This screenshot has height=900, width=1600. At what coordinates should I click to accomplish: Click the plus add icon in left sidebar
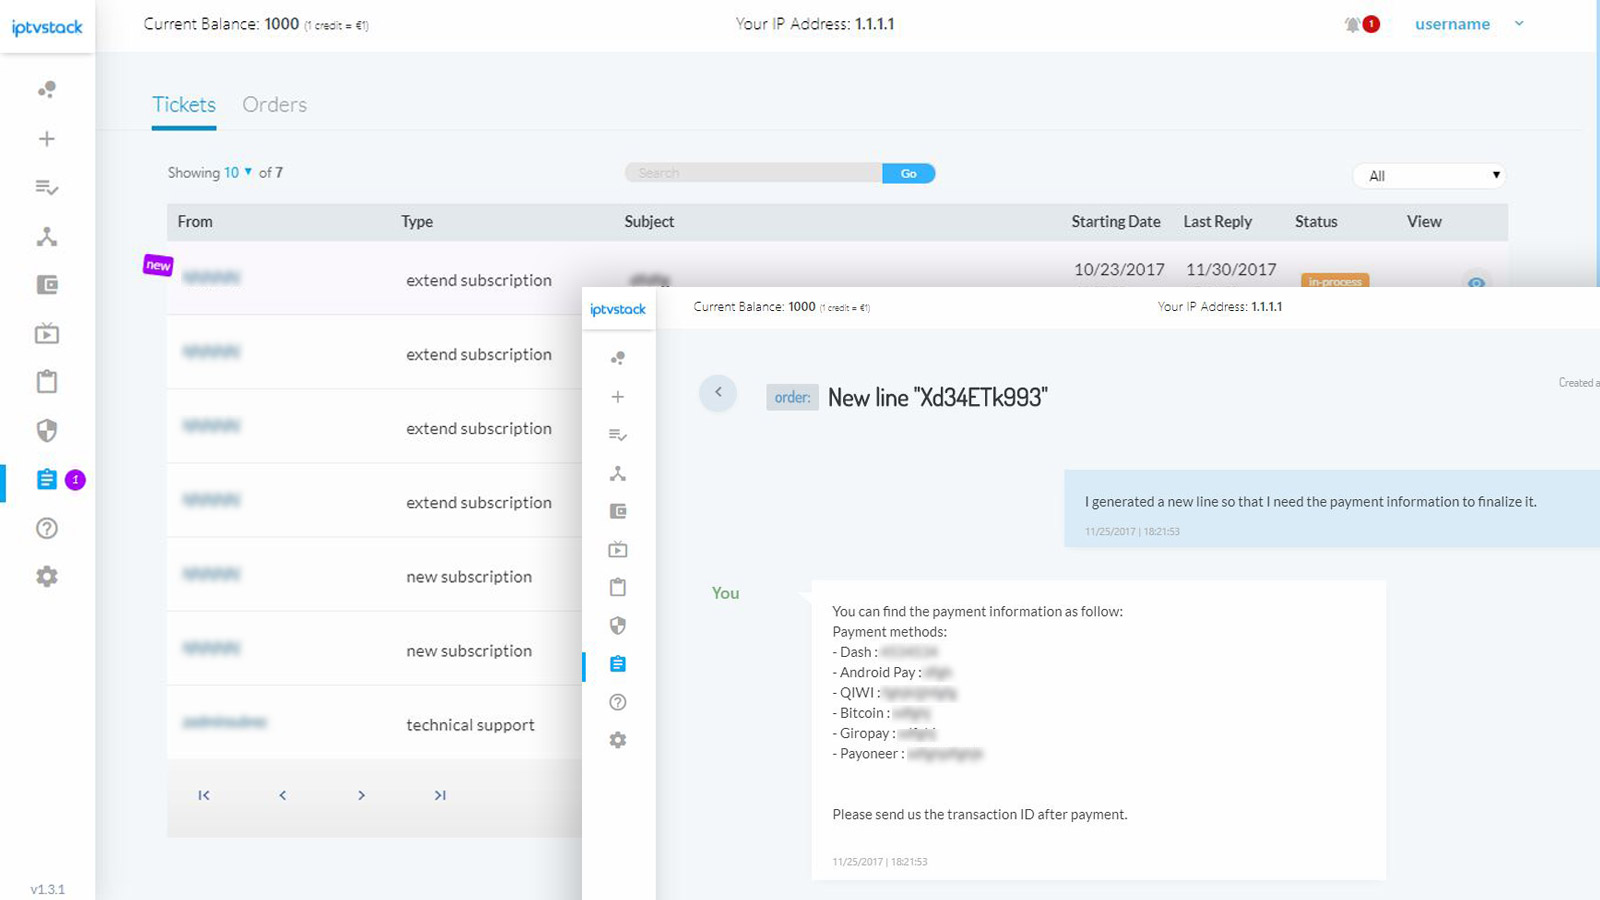pos(47,139)
